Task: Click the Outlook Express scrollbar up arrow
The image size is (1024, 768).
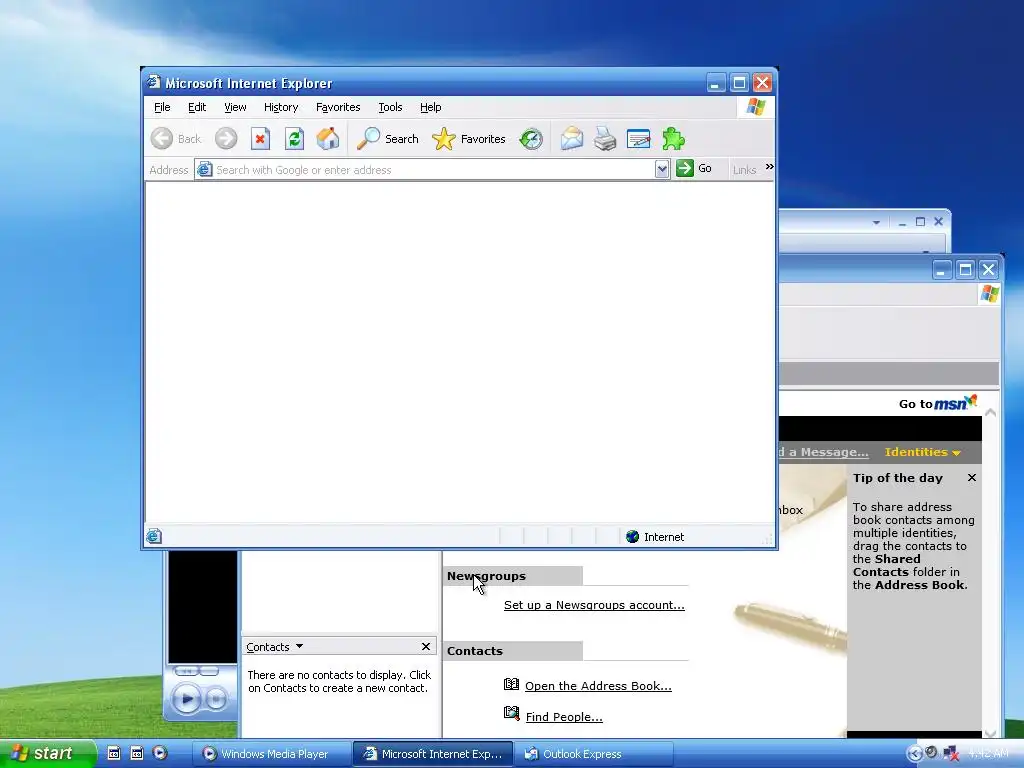Action: click(x=991, y=413)
